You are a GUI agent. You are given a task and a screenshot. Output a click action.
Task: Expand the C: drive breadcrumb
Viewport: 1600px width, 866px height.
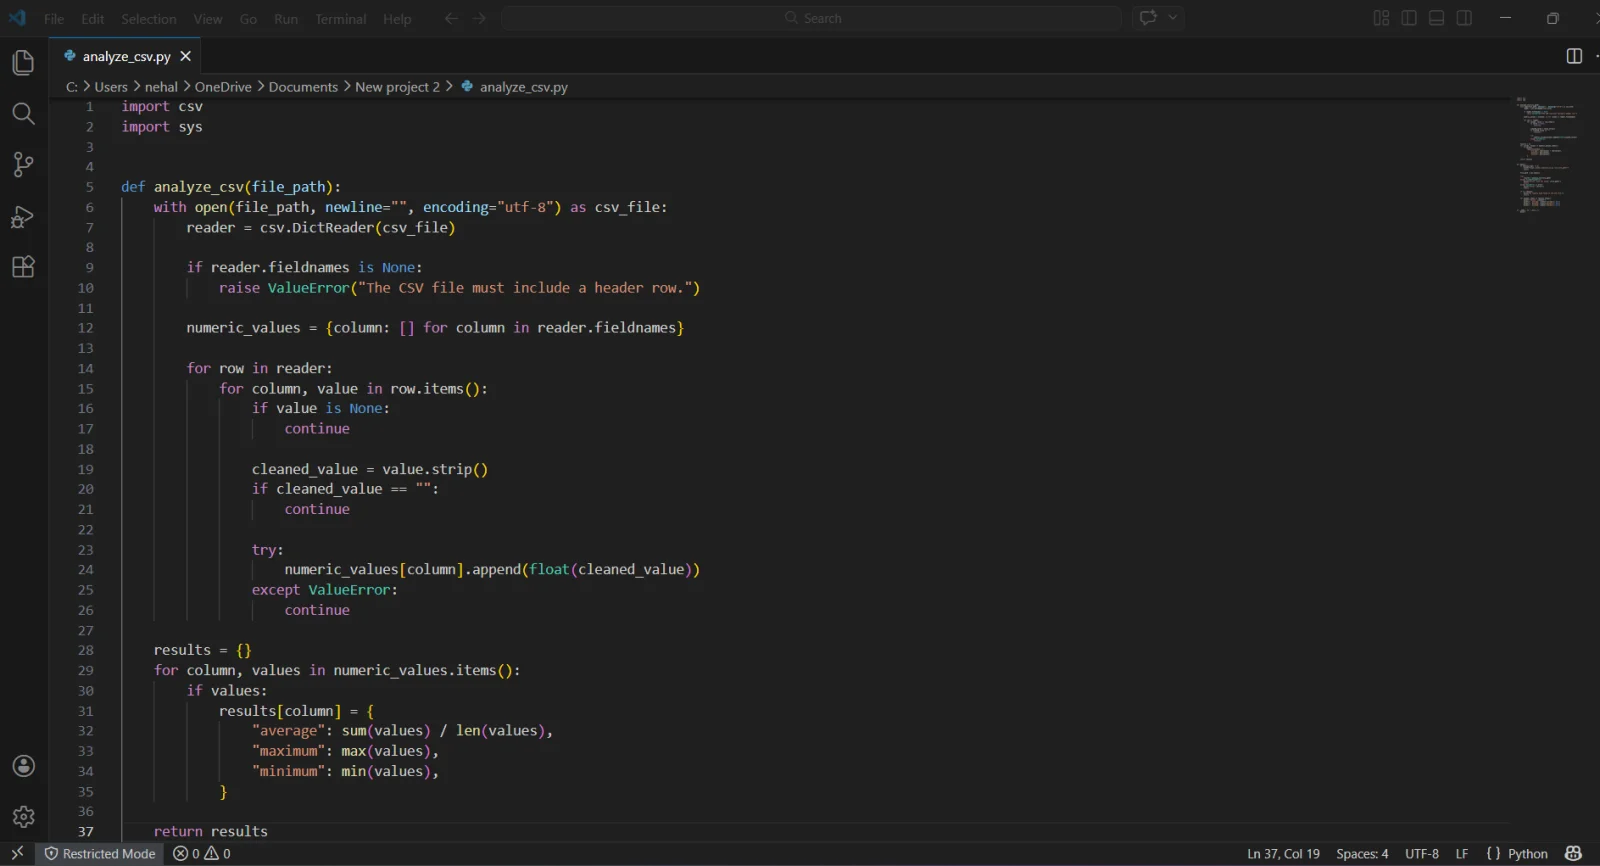(71, 87)
